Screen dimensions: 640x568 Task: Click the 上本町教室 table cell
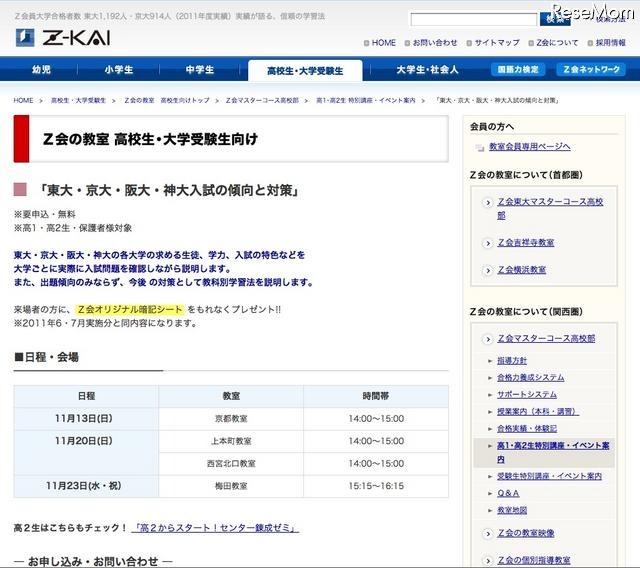point(231,441)
